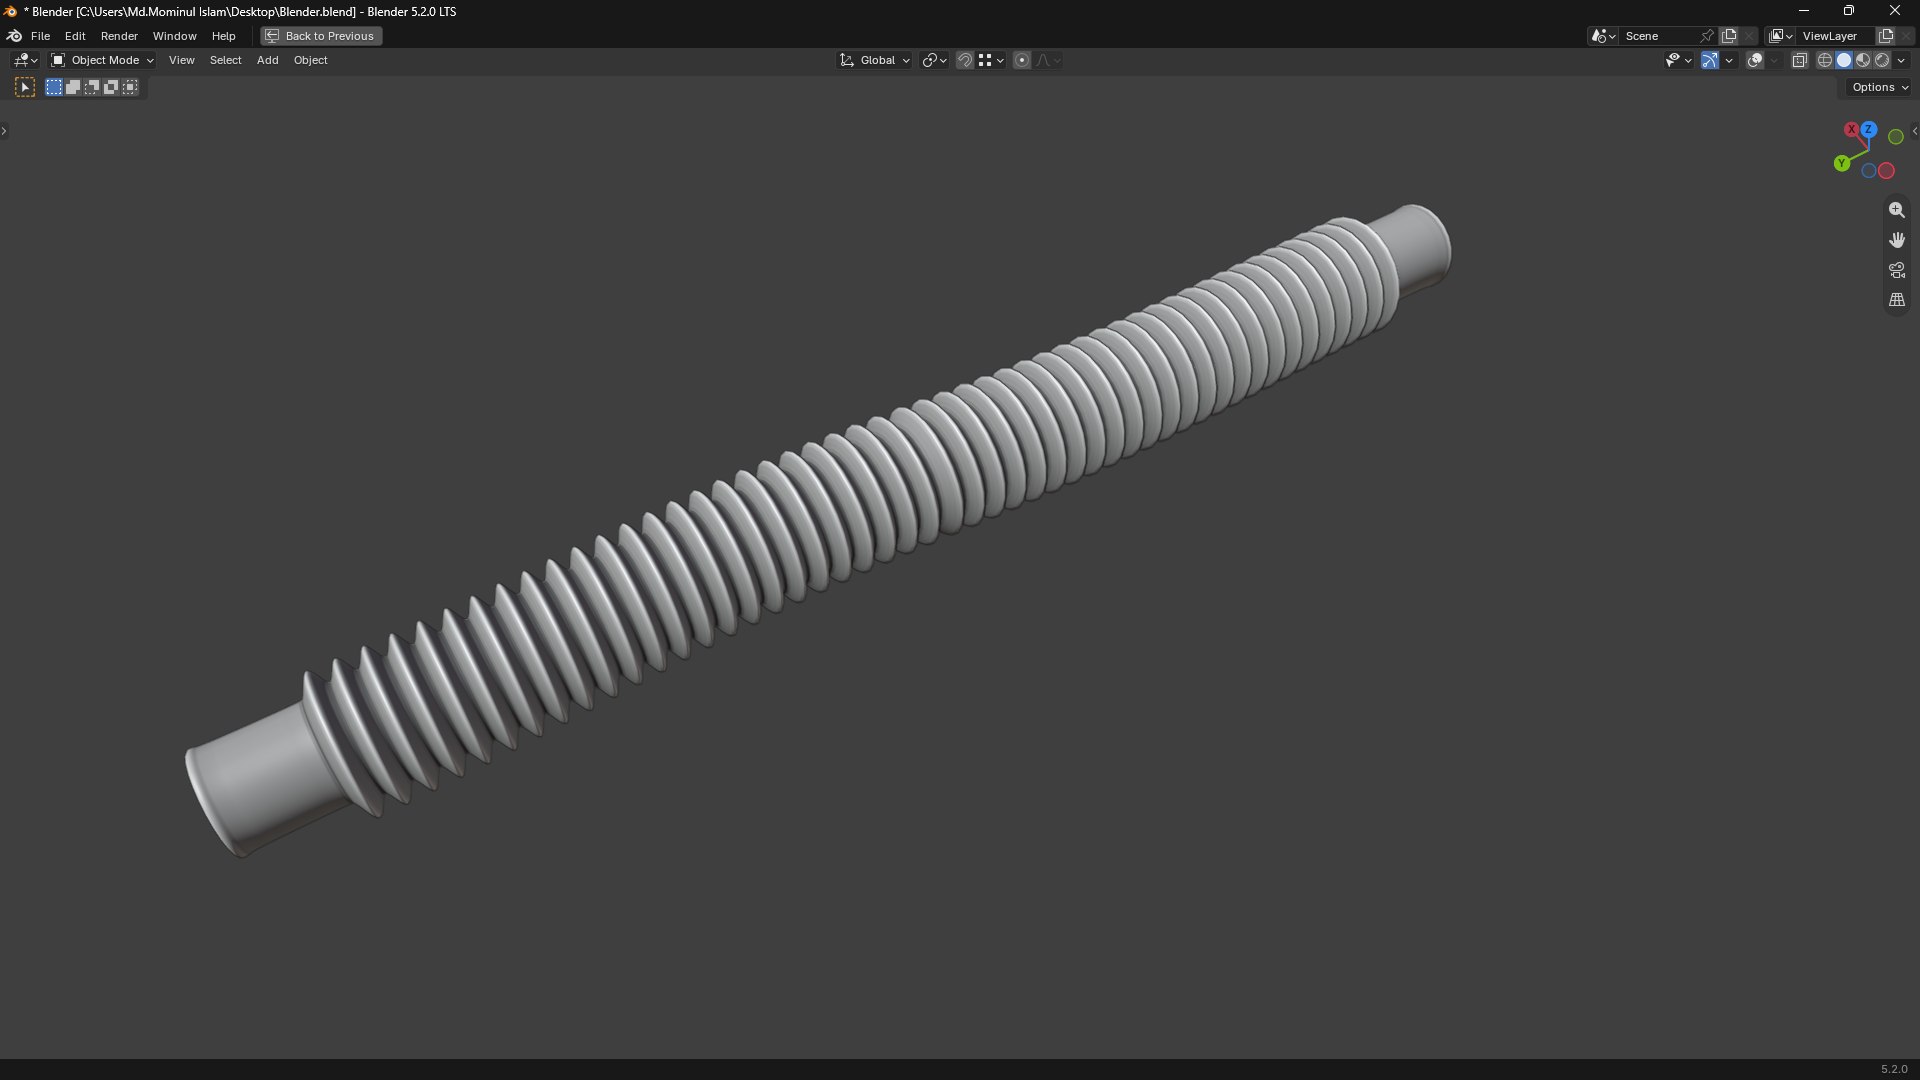Open the Add menu in viewport header
This screenshot has width=1920, height=1080.
[267, 61]
